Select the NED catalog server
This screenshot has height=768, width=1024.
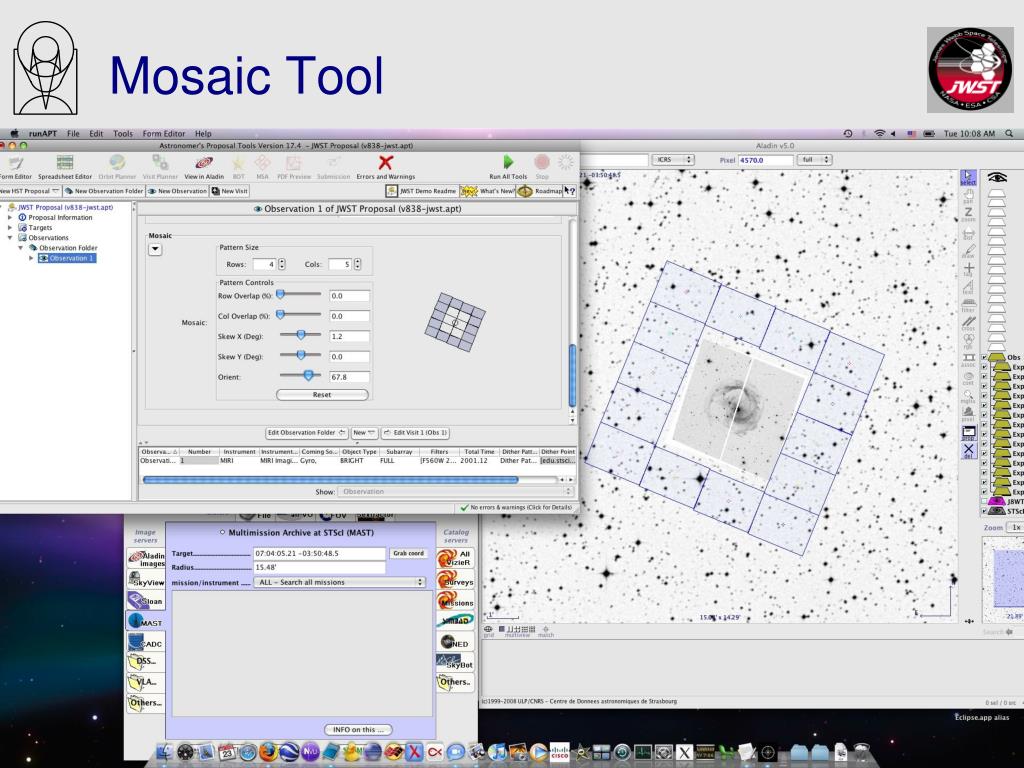tap(455, 642)
